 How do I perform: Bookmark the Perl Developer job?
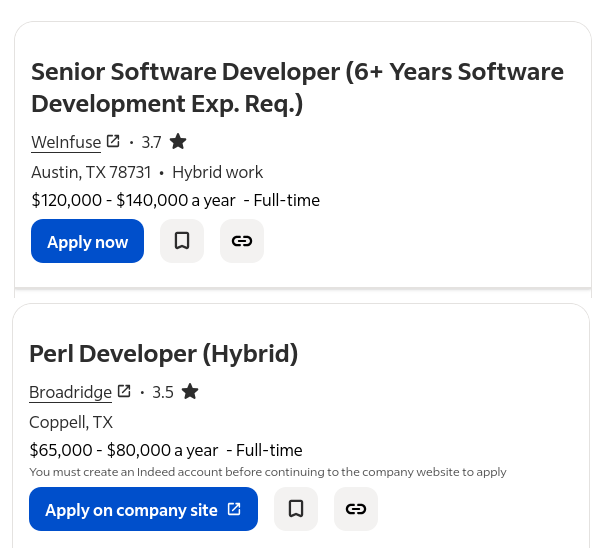(x=296, y=509)
